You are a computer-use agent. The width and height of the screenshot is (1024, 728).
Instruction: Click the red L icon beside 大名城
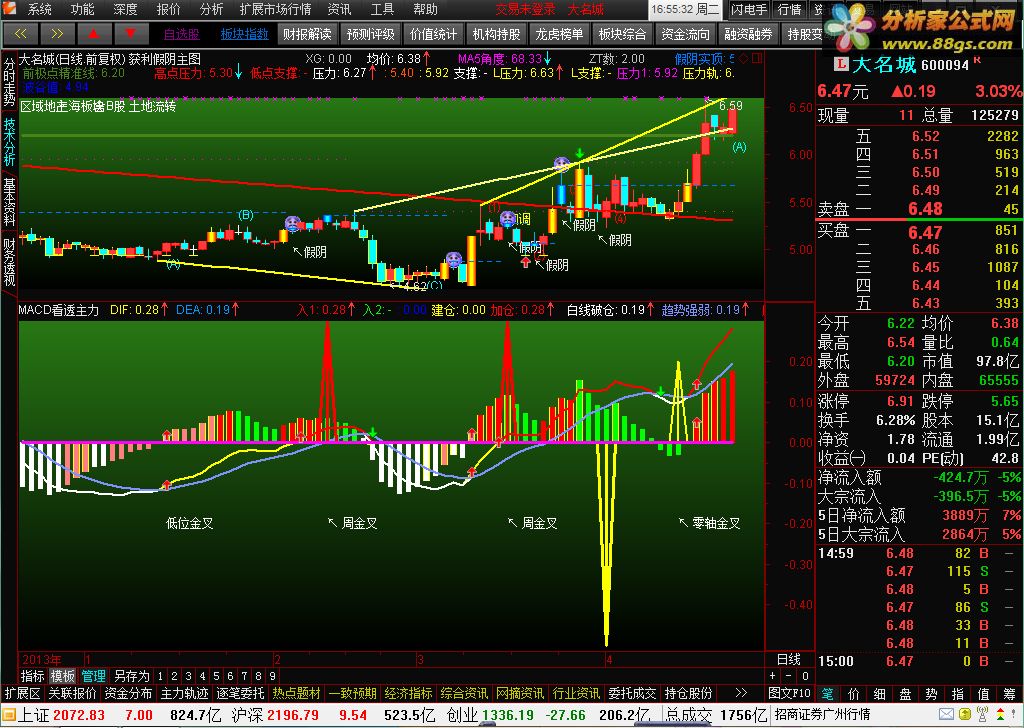841,65
